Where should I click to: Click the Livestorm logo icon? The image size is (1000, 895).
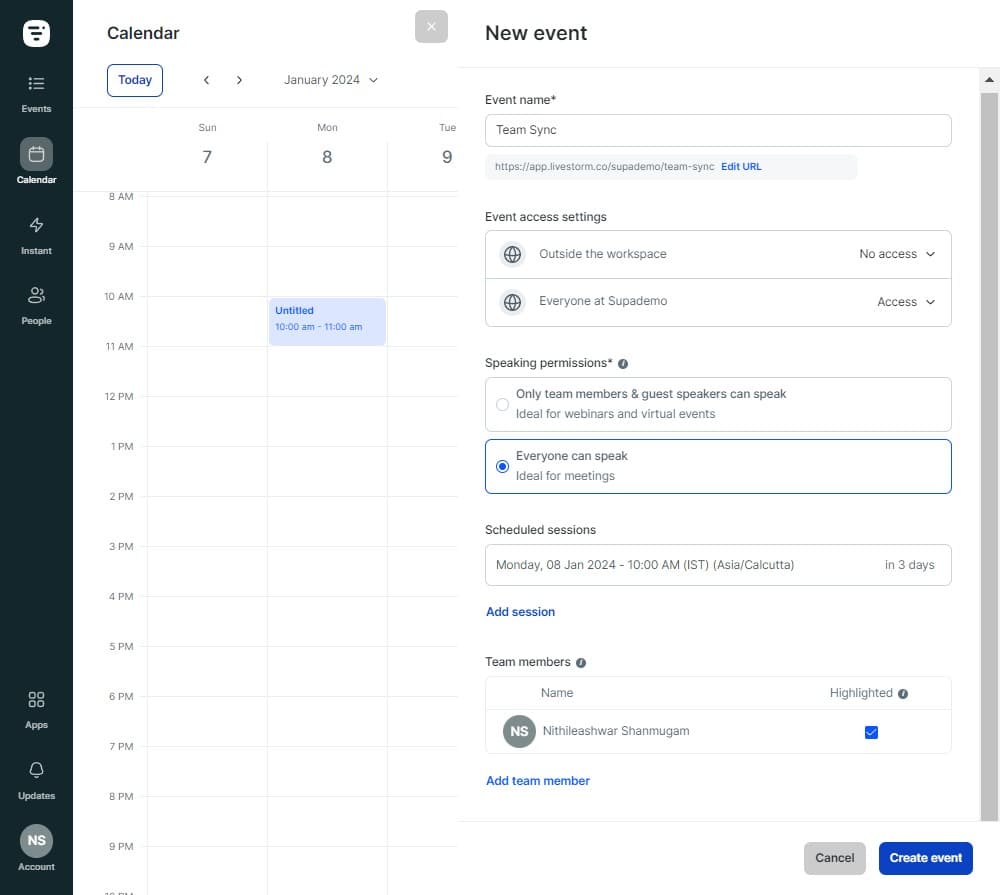pos(36,33)
